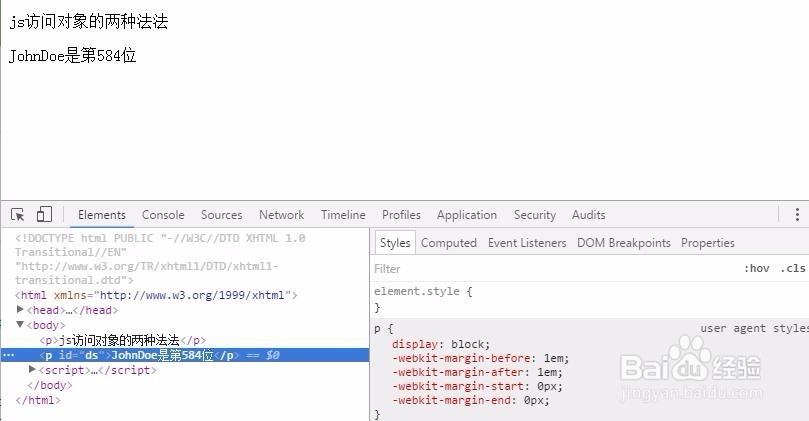Focus the styles Filter input field
809x421 pixels.
pyautogui.click(x=555, y=269)
